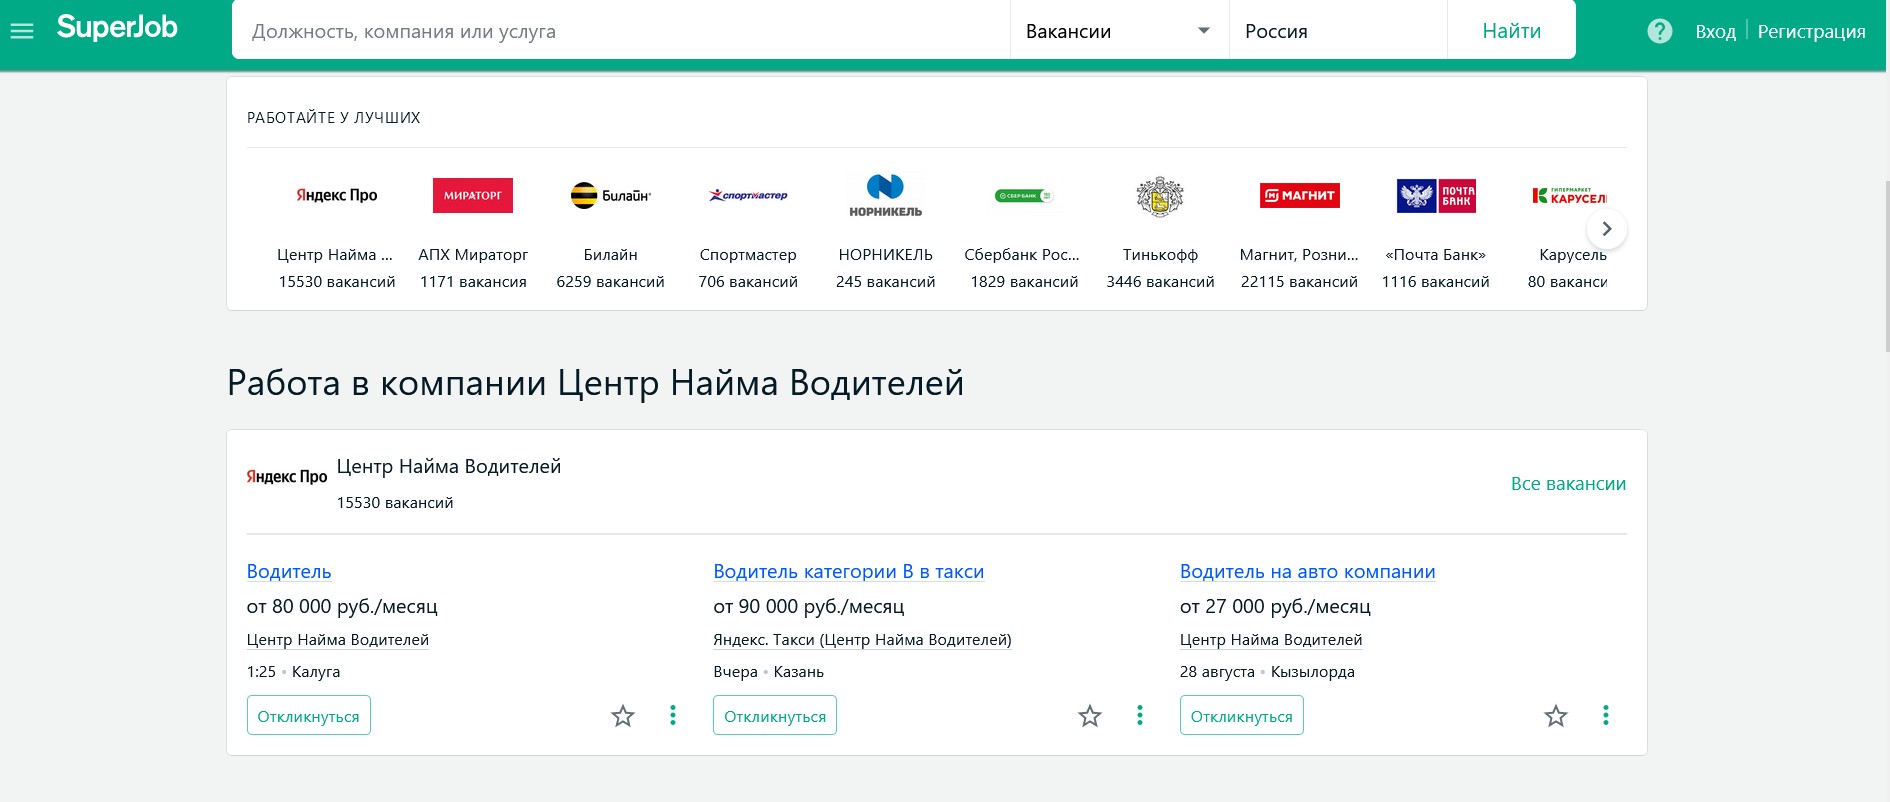This screenshot has height=802, width=1890.
Task: Click НОРНИКЕЛЬ company name text
Action: [886, 255]
